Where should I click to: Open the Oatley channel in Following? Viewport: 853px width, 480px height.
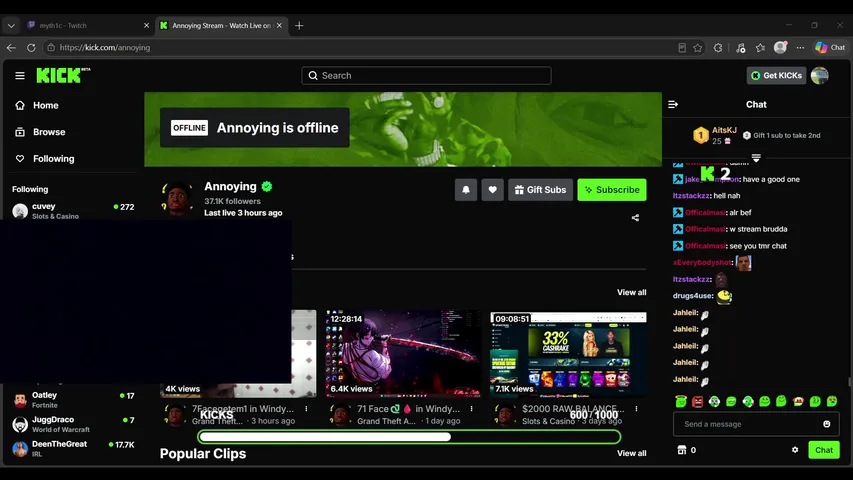click(x=73, y=400)
